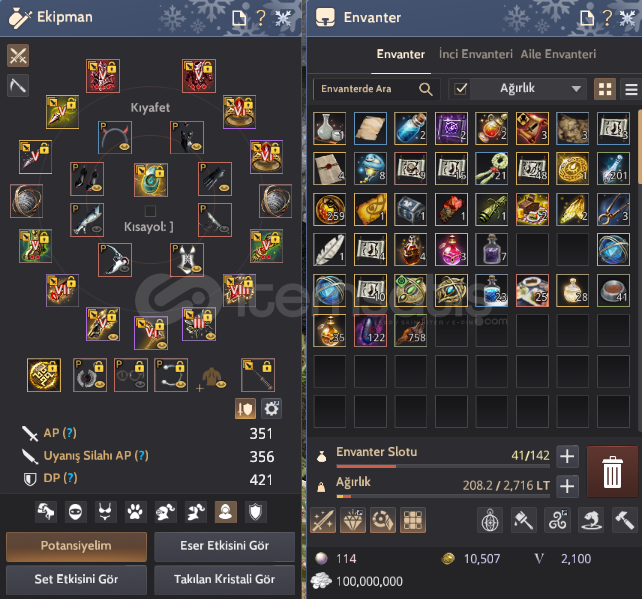This screenshot has width=642, height=599.
Task: Select the life skill tool icon
Action: [18, 86]
